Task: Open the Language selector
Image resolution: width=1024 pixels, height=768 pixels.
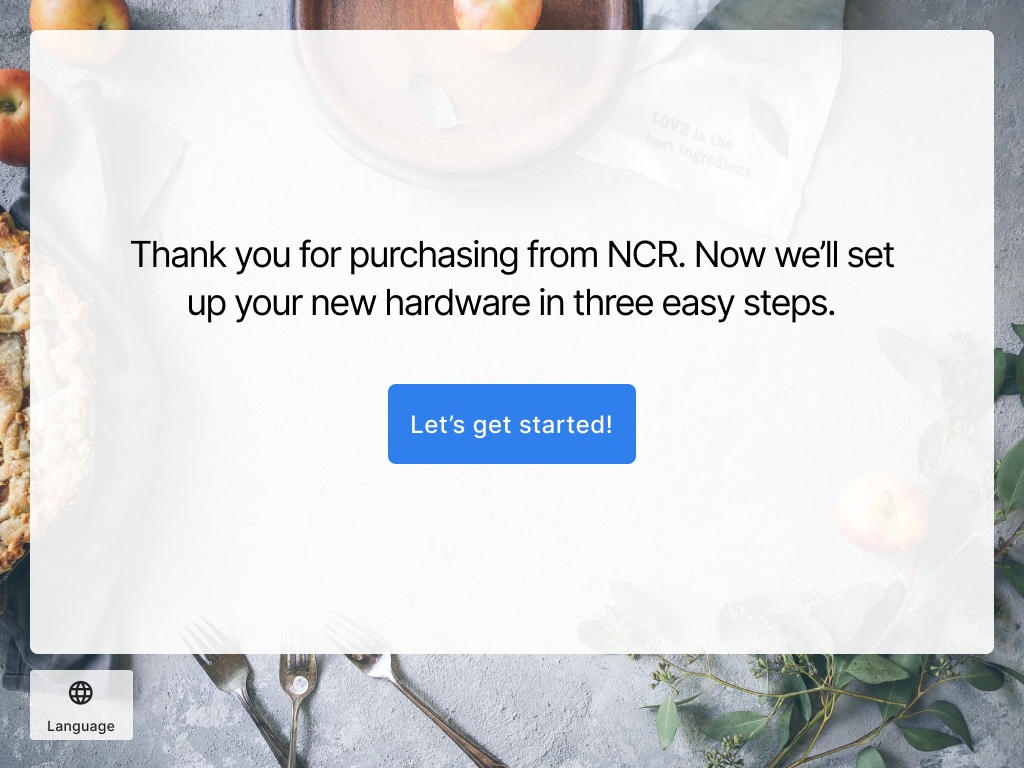Action: [x=81, y=705]
